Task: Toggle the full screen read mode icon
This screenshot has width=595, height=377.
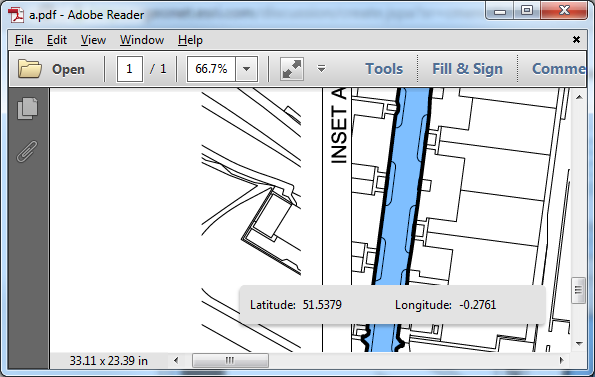Action: pyautogui.click(x=292, y=69)
